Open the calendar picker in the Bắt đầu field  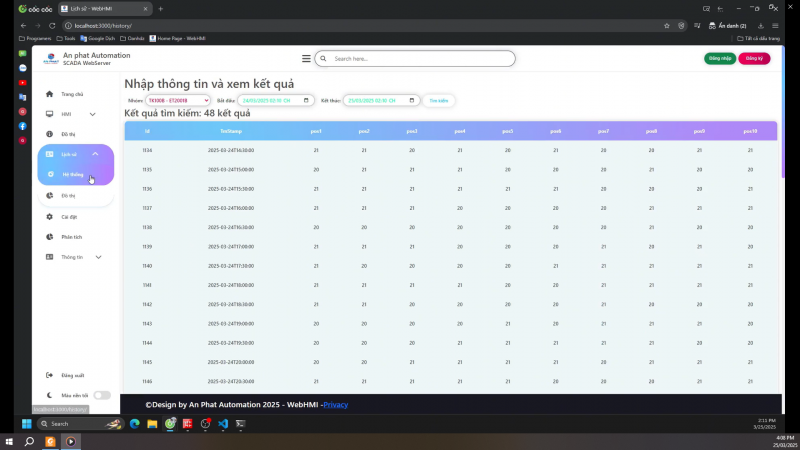click(306, 101)
